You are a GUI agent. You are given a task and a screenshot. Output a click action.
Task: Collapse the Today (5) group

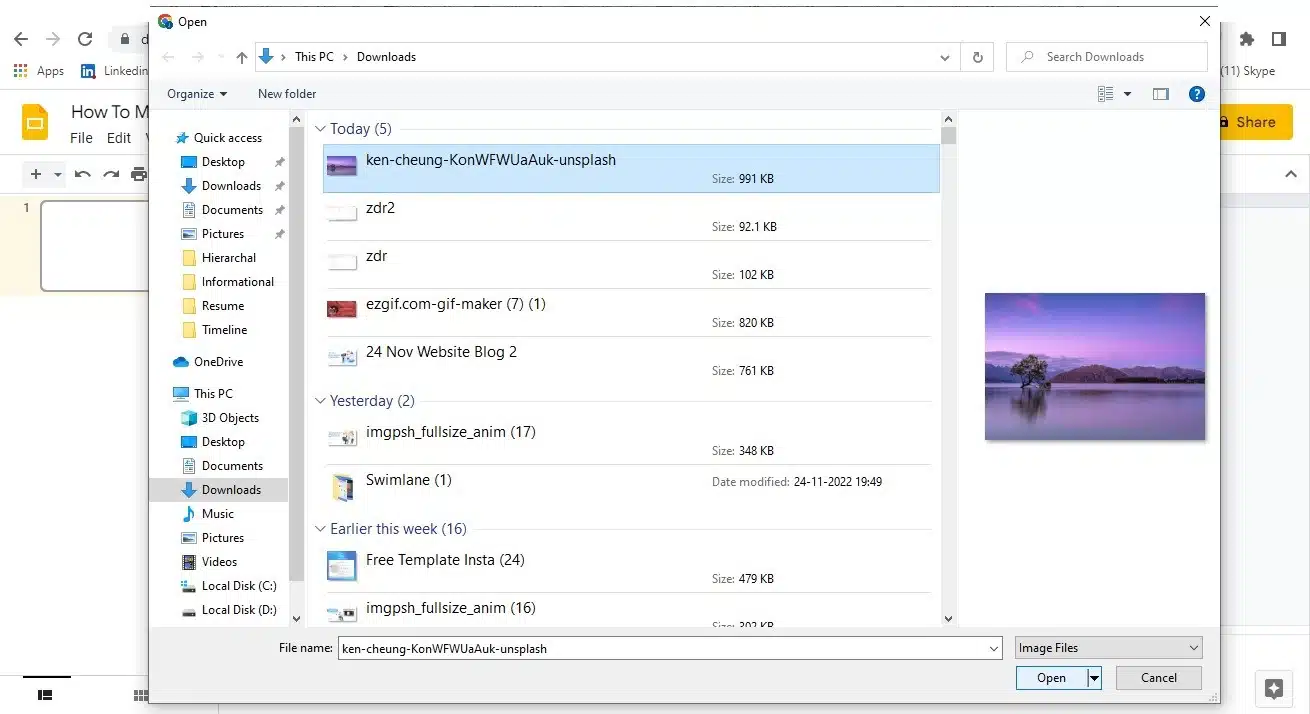tap(321, 129)
